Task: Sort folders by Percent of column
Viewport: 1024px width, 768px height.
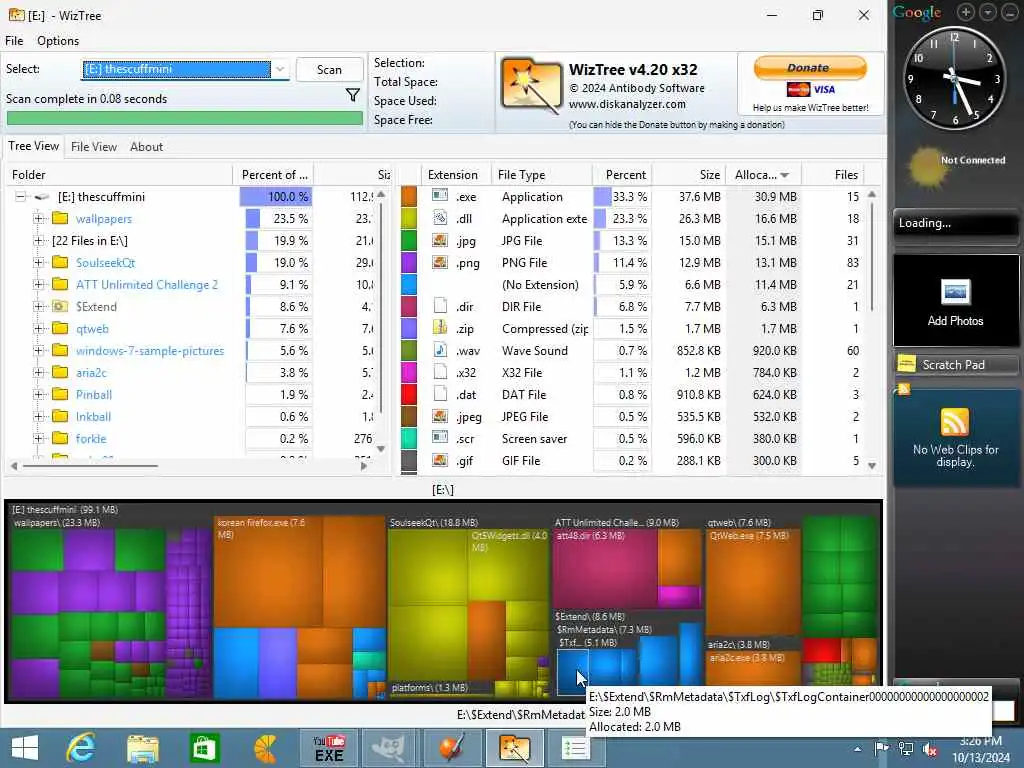Action: [x=274, y=174]
